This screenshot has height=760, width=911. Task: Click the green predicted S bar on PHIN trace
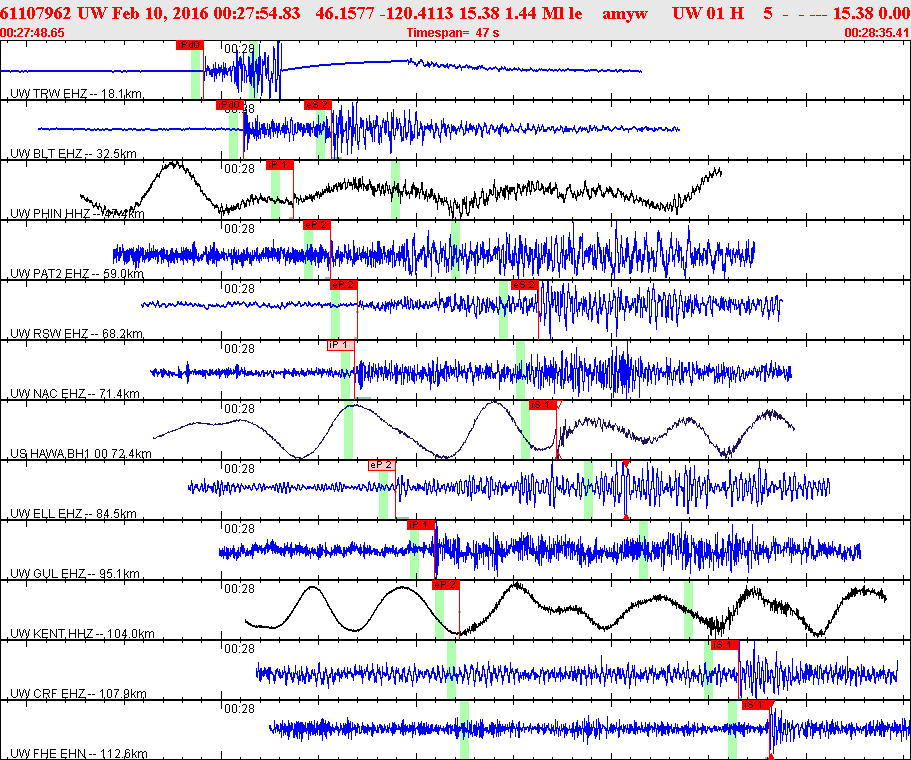(395, 190)
